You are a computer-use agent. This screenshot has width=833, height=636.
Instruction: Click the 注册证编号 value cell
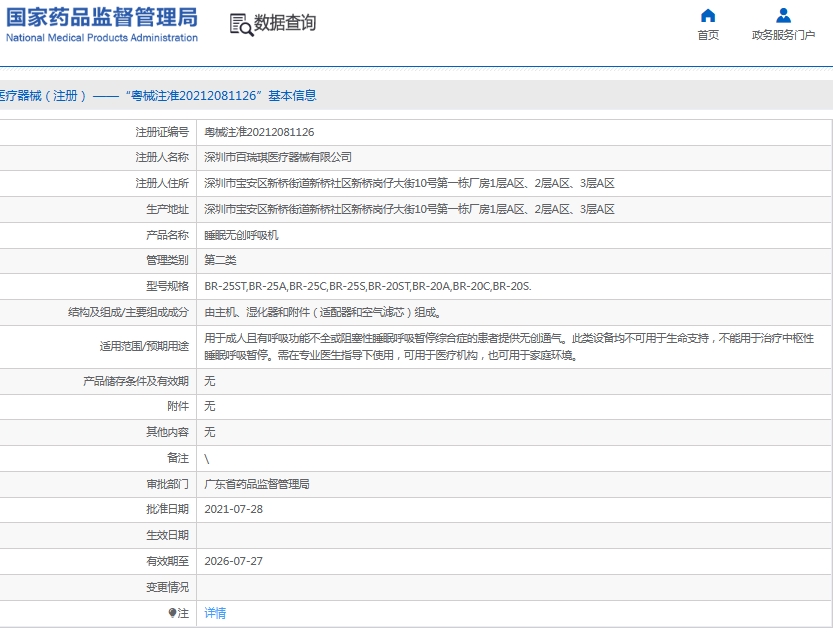pyautogui.click(x=260, y=131)
